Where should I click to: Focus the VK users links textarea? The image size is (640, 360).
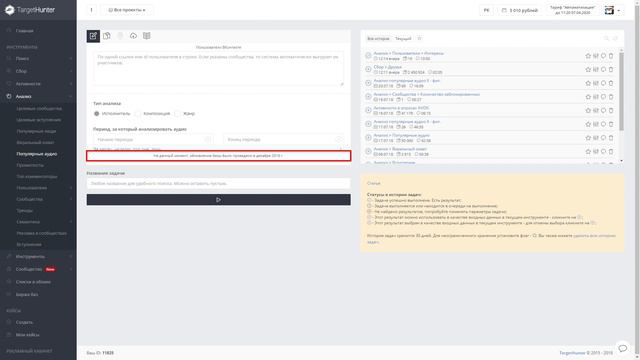click(x=218, y=69)
